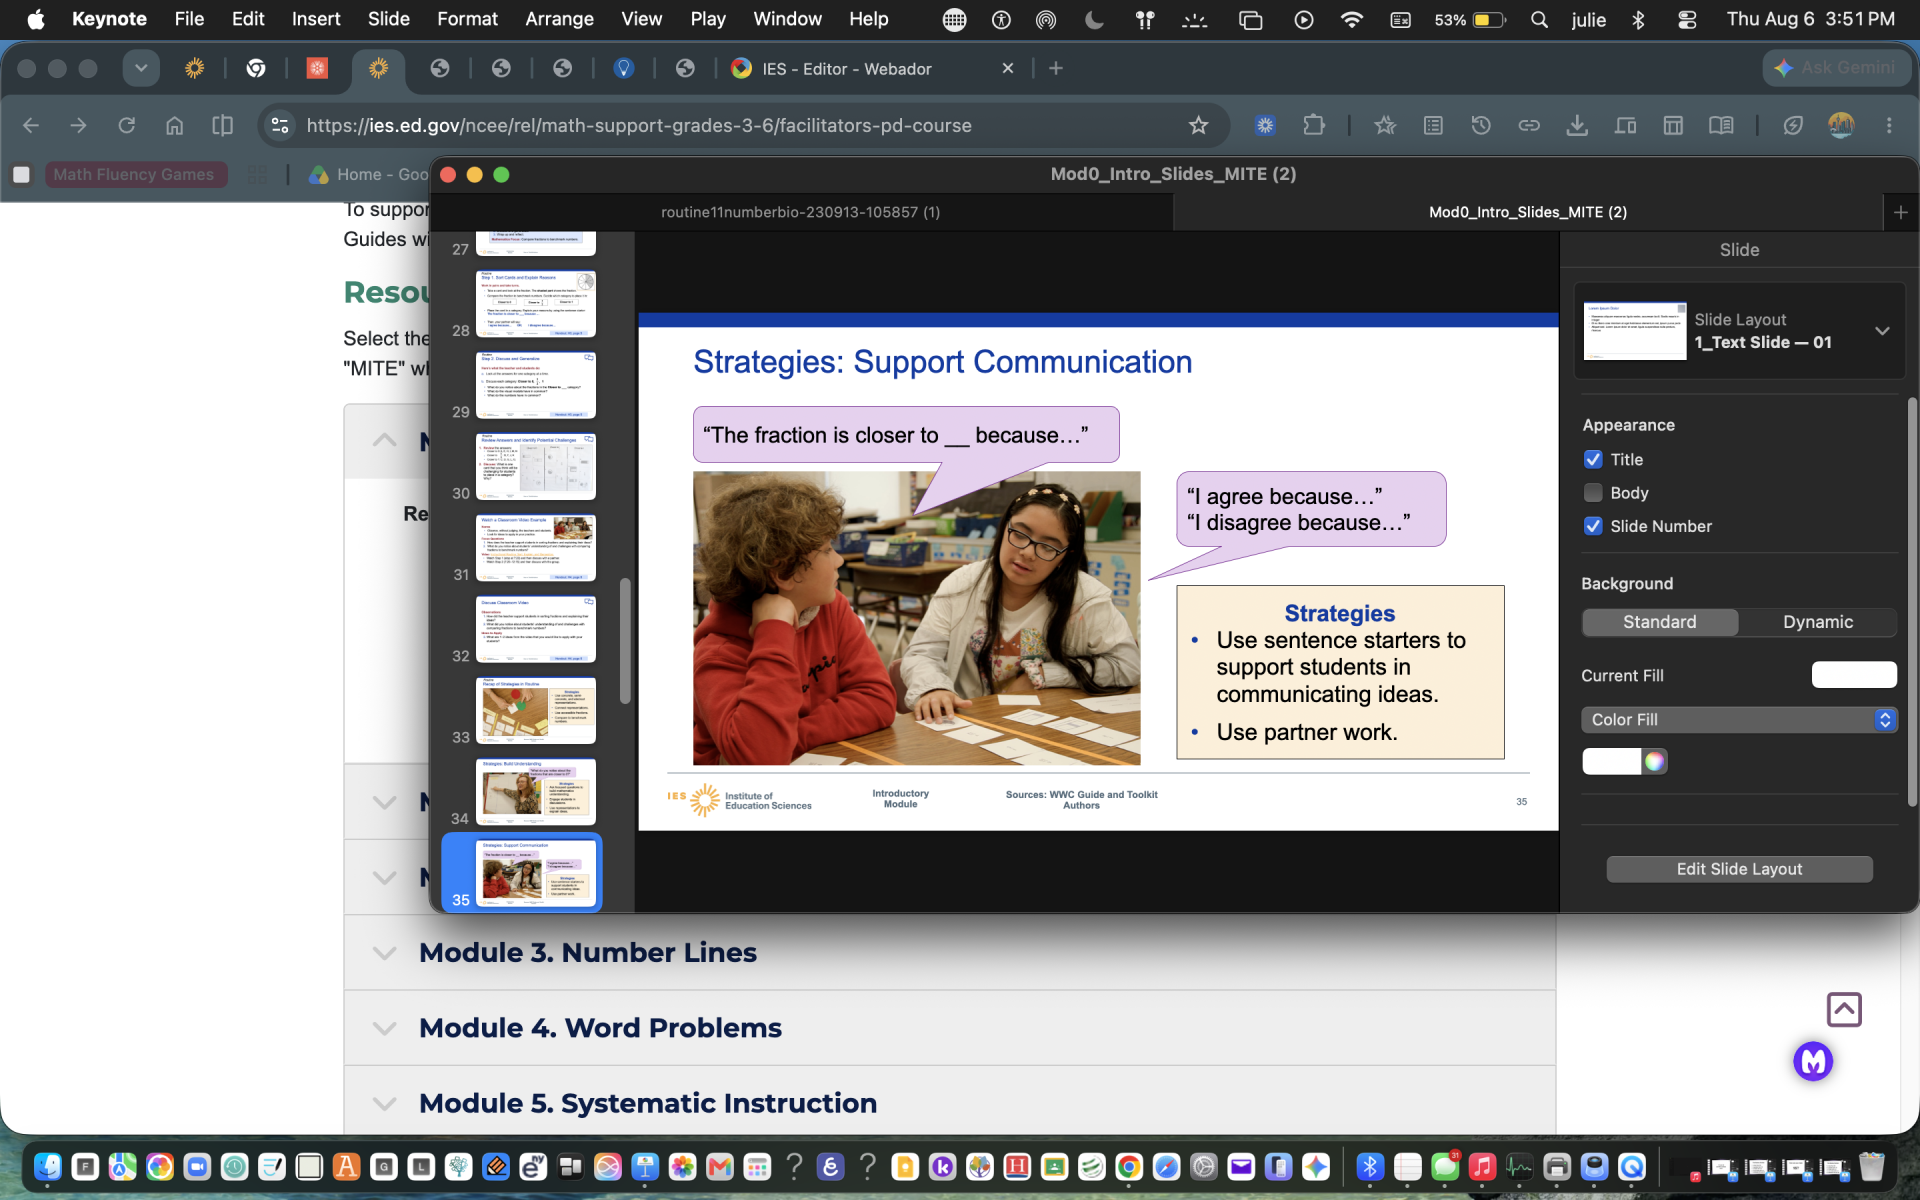Click the 'I agree because…' speech bubble
1920x1200 pixels.
(1311, 510)
